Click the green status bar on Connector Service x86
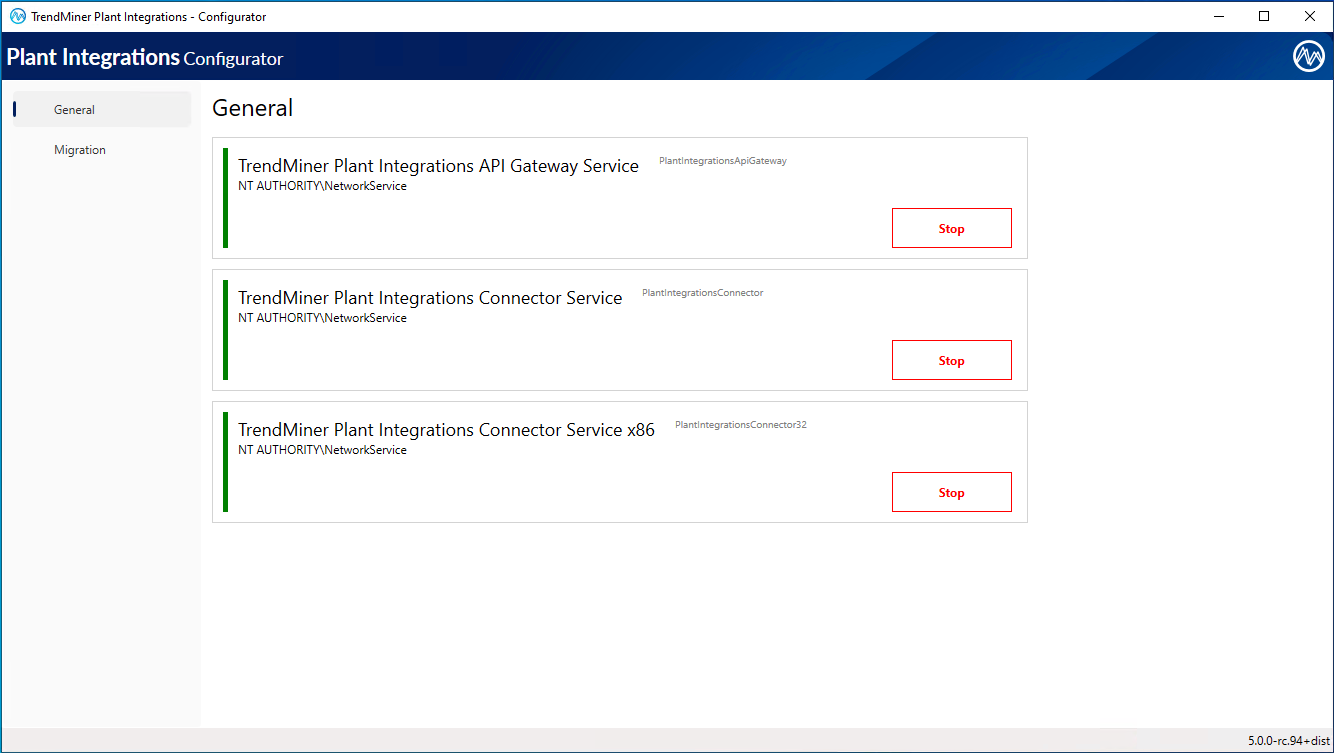 (226, 461)
